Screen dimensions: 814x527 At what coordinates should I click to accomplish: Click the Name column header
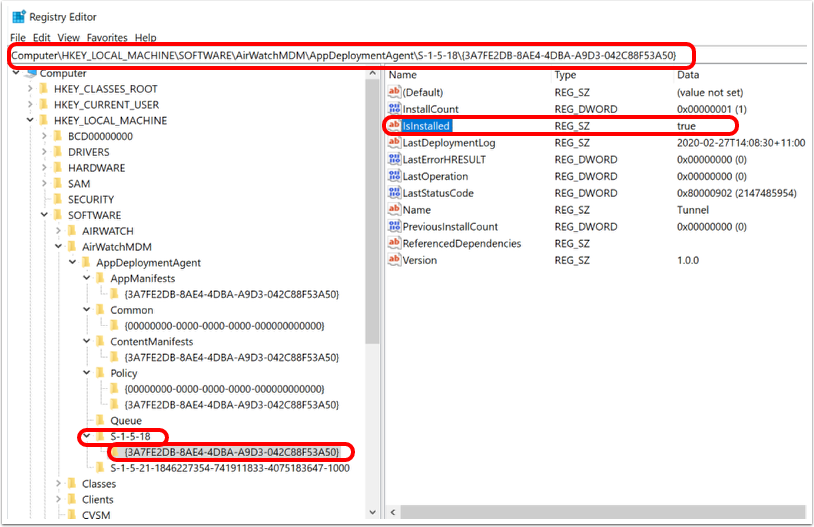pos(403,75)
